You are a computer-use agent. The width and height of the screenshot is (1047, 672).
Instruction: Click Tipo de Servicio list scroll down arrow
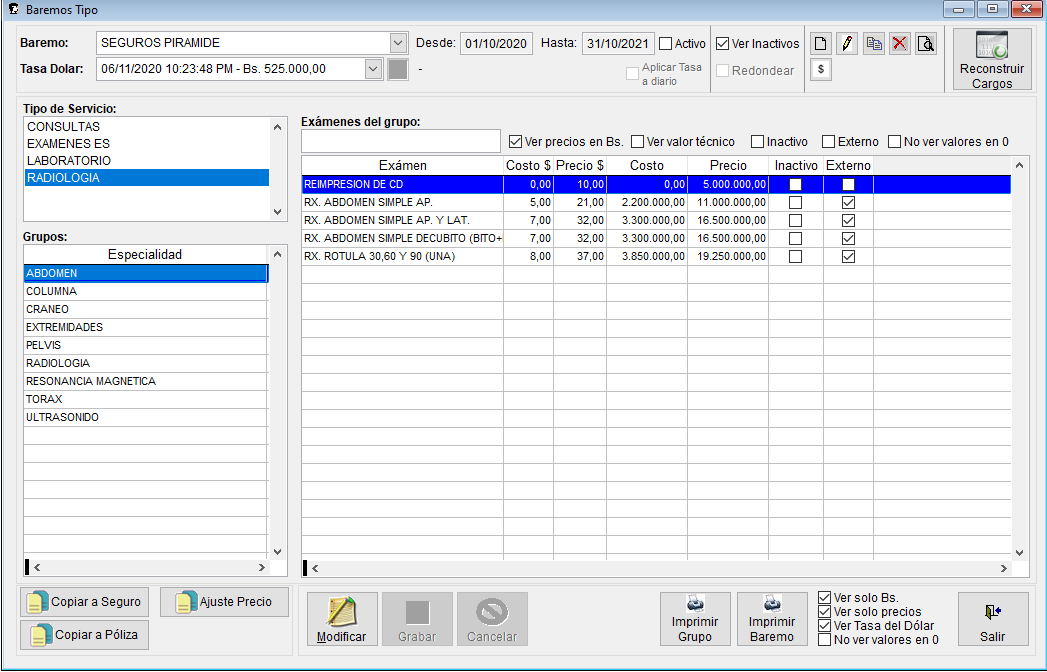point(278,212)
